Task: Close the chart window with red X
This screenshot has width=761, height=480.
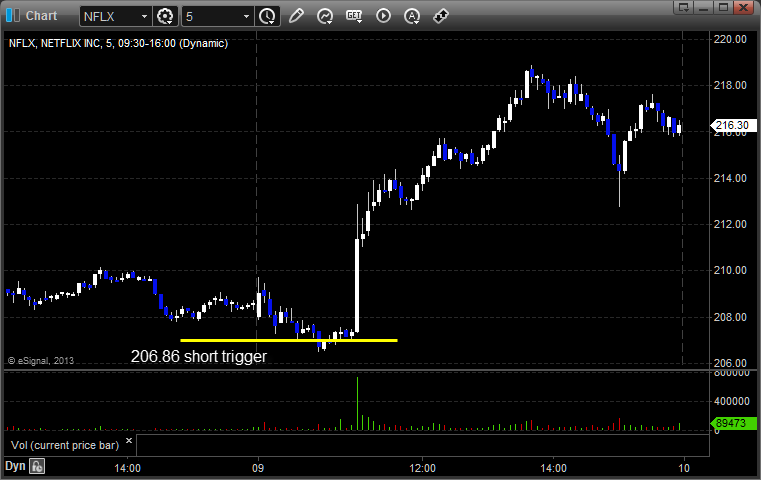Action: (744, 7)
